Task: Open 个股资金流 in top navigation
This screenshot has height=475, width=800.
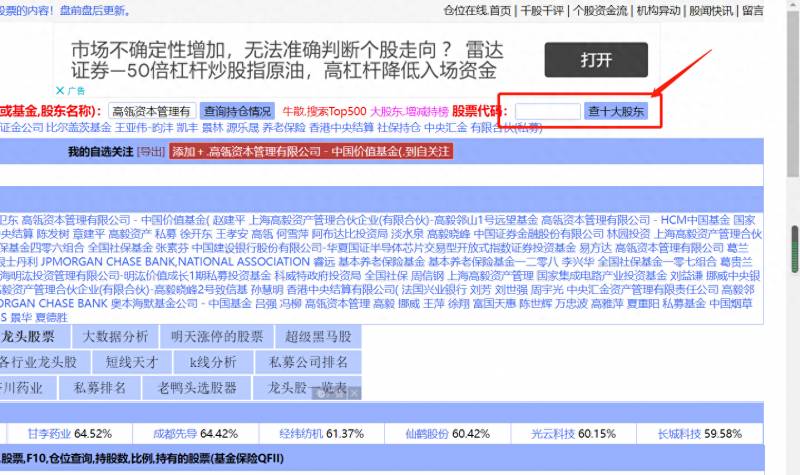Action: [x=600, y=10]
